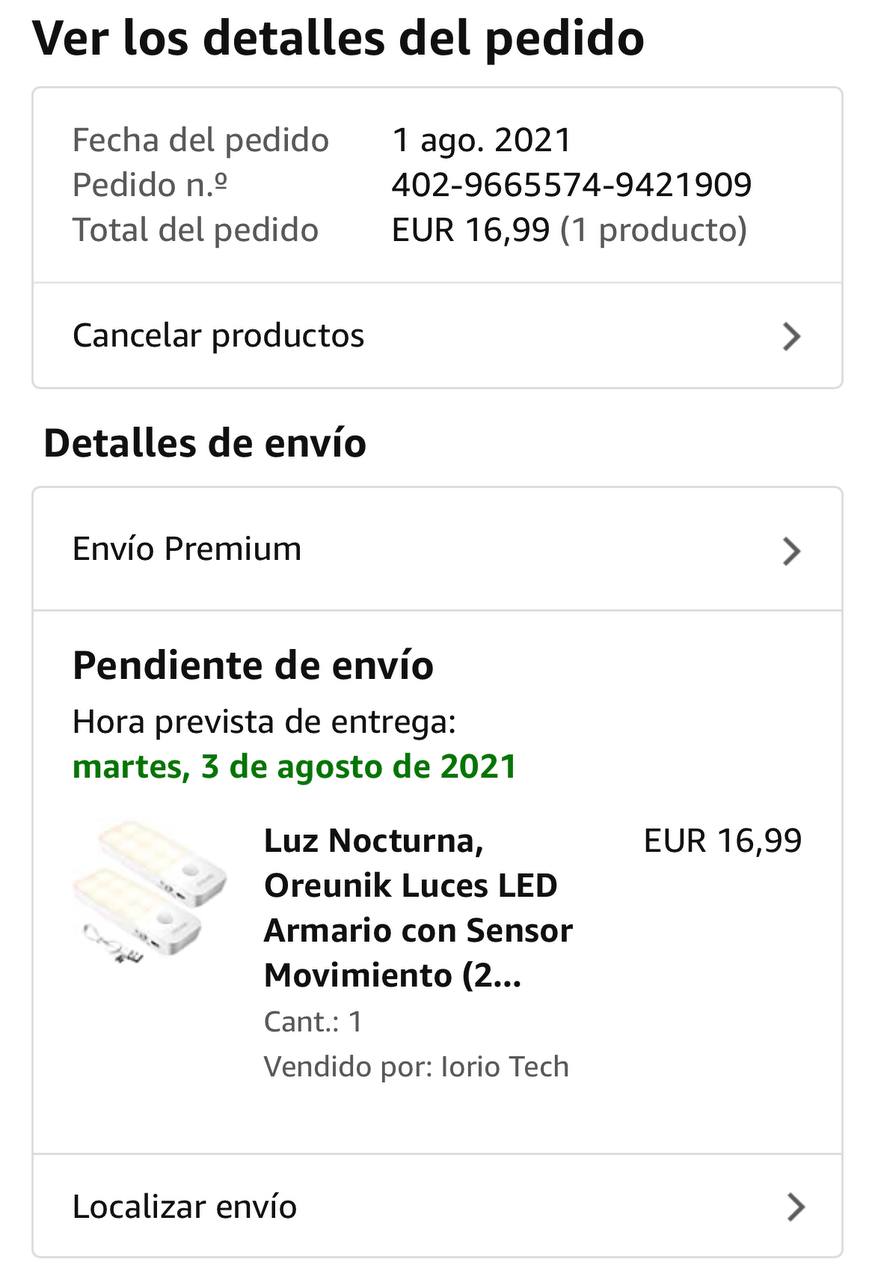Select Localizar envío to track shipment
Image resolution: width=875 pixels, height=1280 pixels.
[x=185, y=1207]
